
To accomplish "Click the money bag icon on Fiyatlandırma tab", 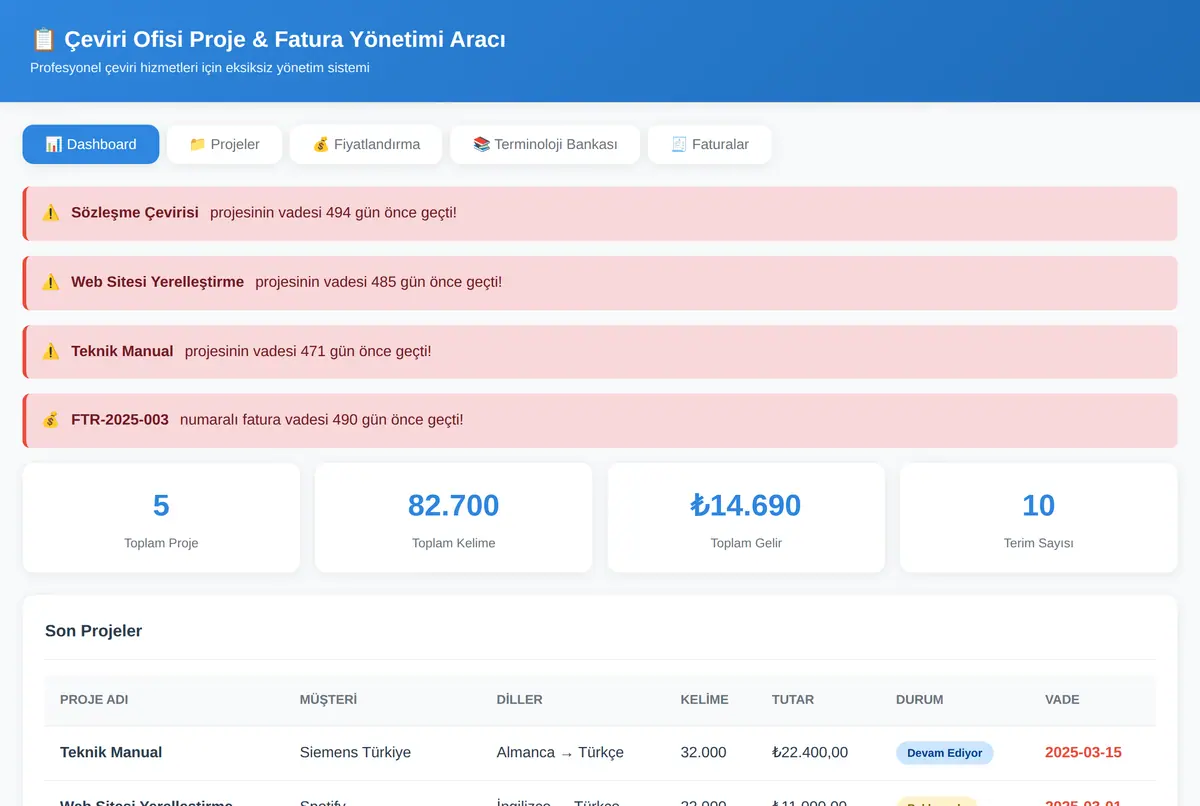I will pos(321,144).
